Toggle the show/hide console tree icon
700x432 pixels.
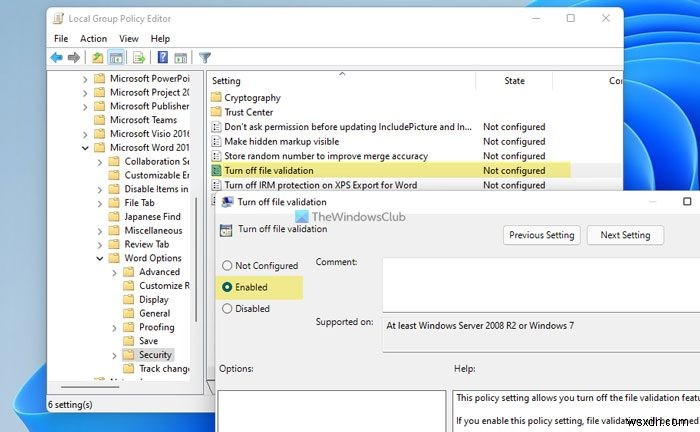(x=116, y=58)
